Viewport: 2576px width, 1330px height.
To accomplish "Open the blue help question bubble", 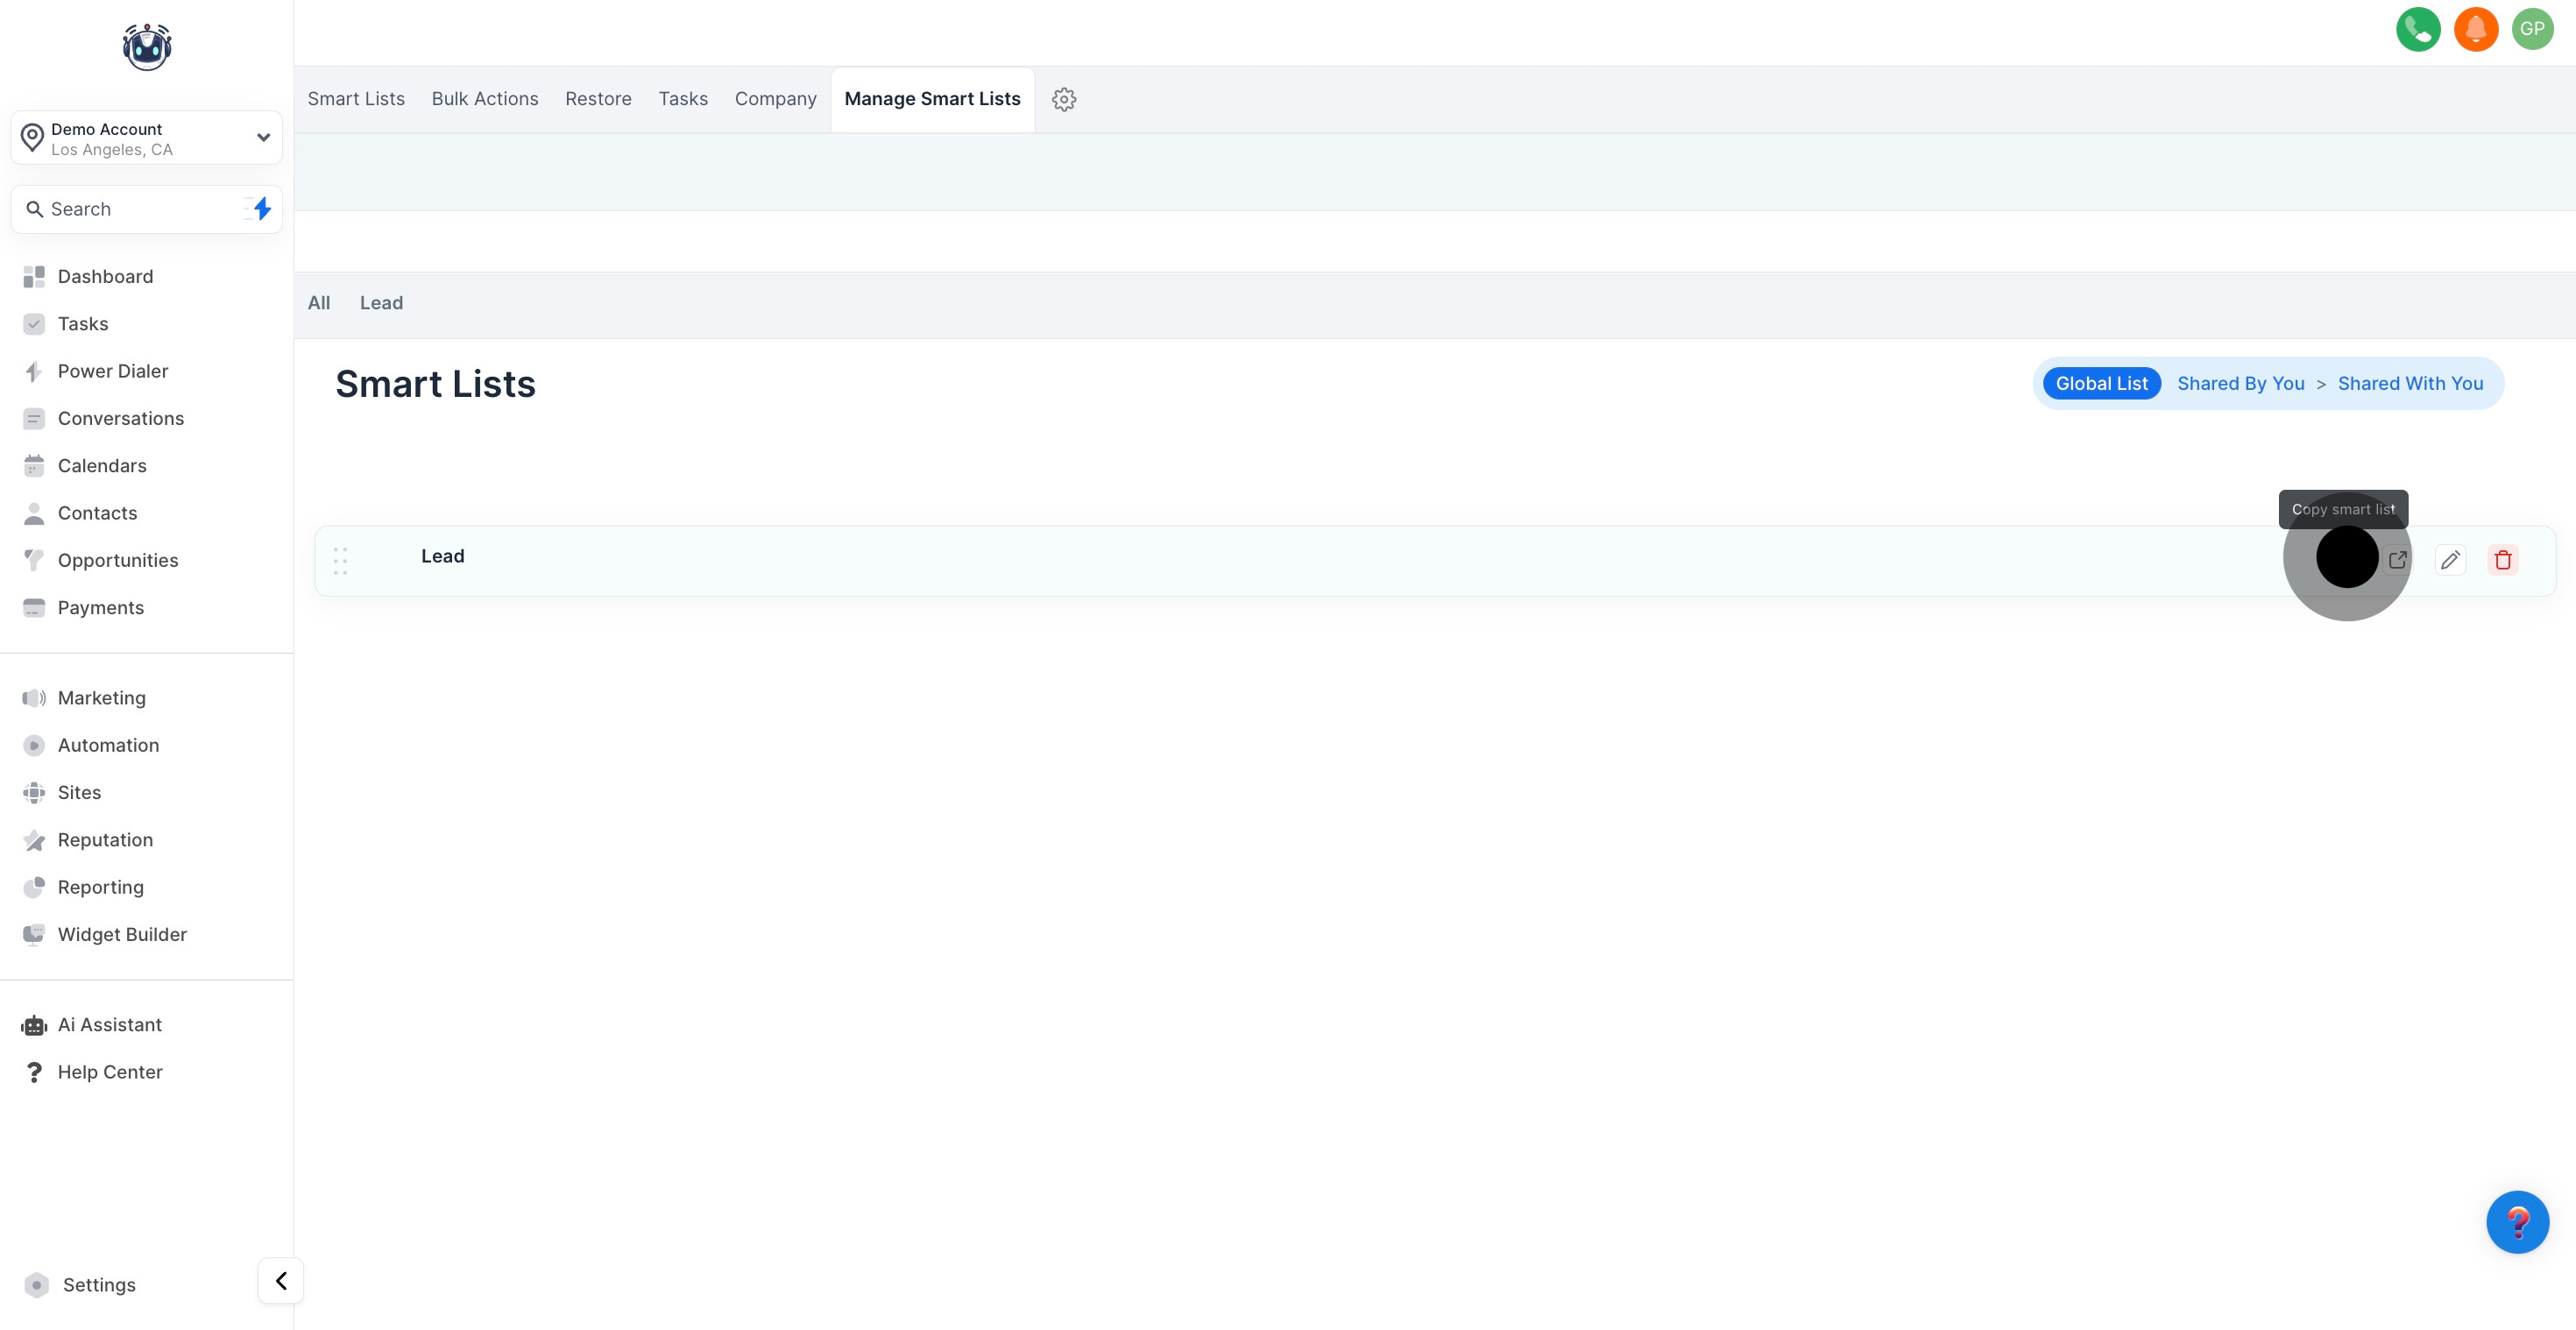I will coord(2516,1221).
